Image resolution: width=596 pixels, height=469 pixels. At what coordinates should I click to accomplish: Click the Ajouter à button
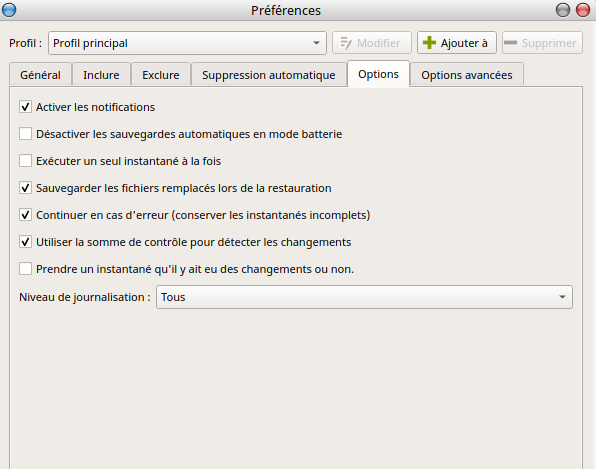[x=457, y=43]
